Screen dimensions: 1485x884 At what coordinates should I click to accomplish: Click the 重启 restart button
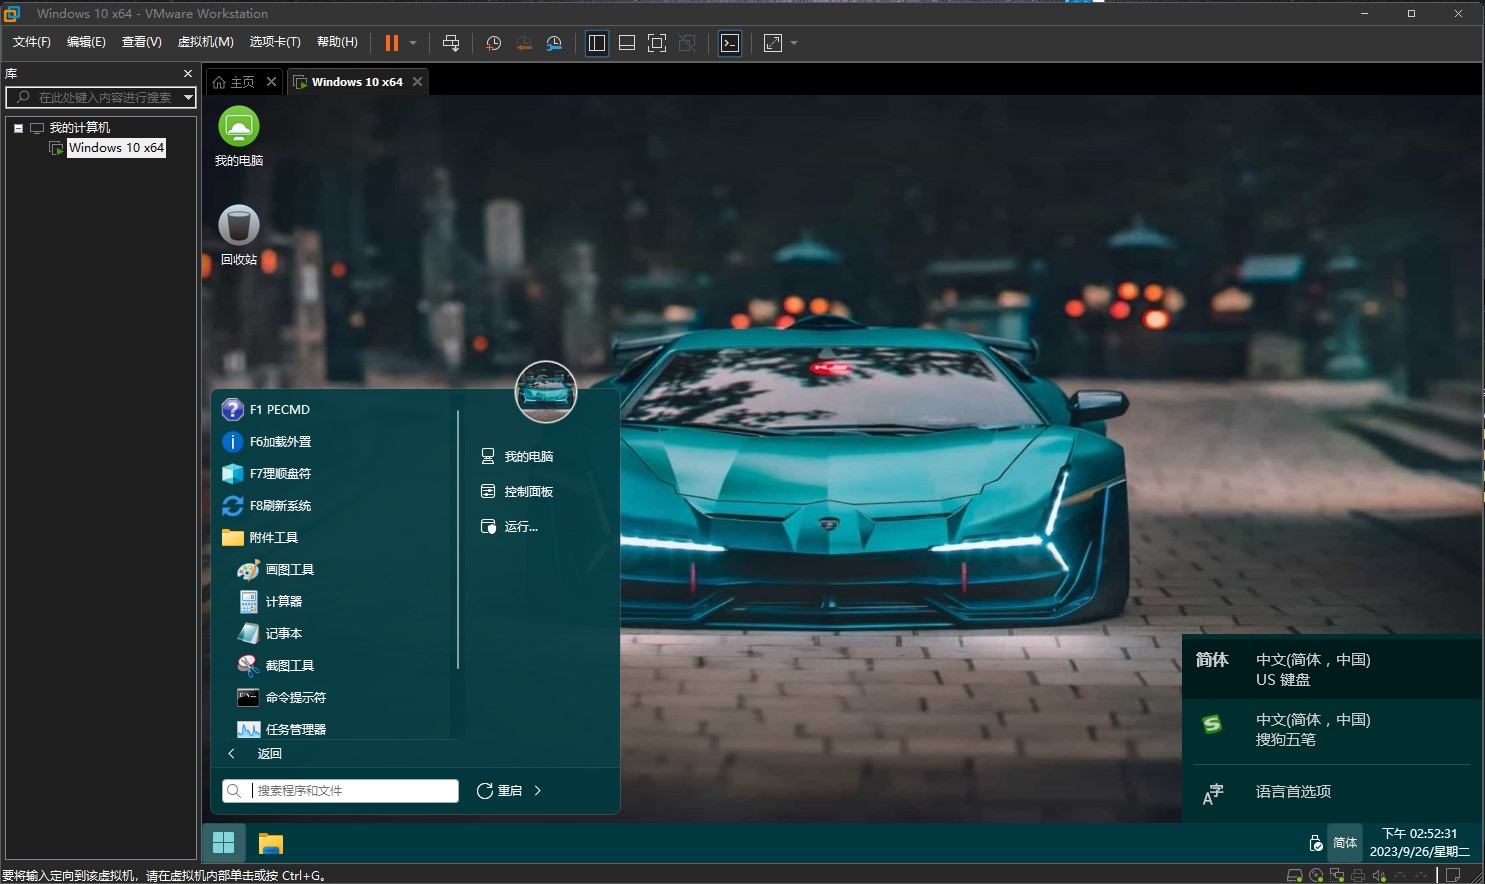pyautogui.click(x=499, y=791)
